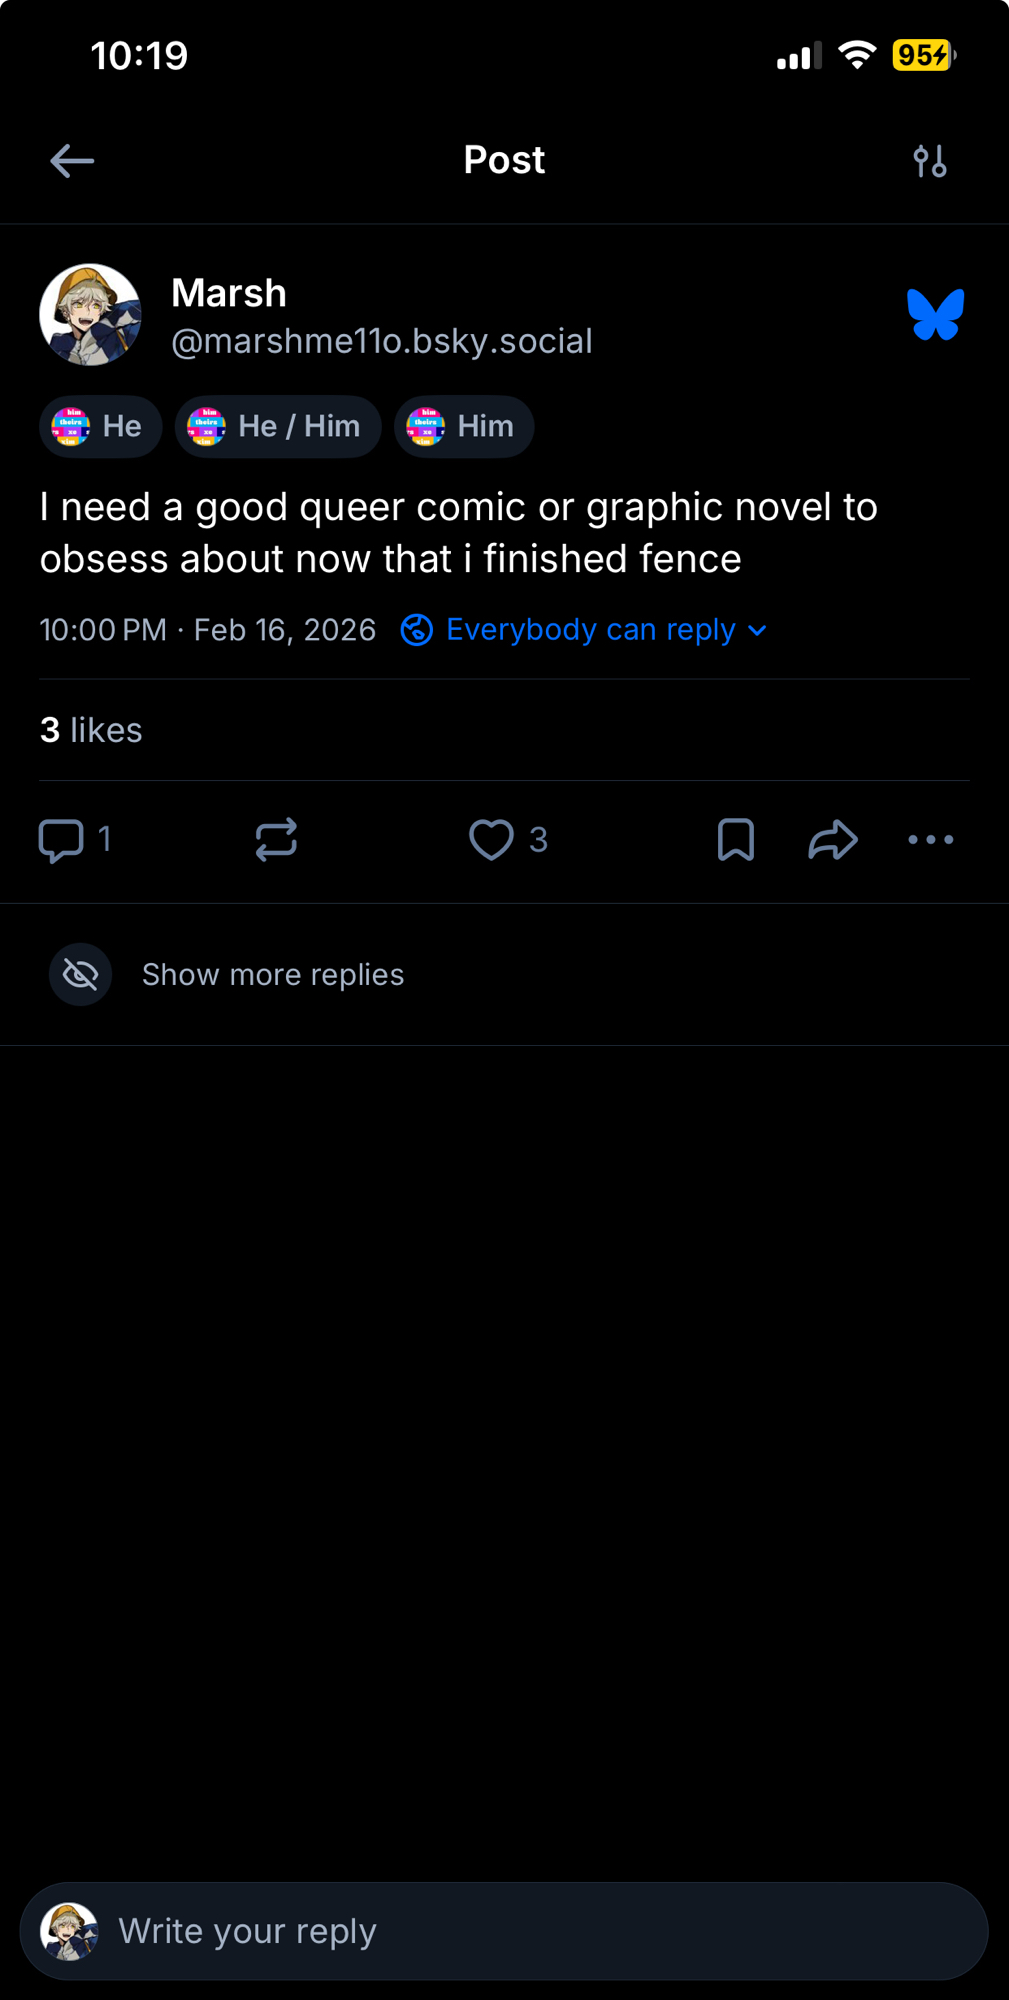Like the post with the heart icon
Viewport: 1009px width, 2000px height.
[491, 840]
